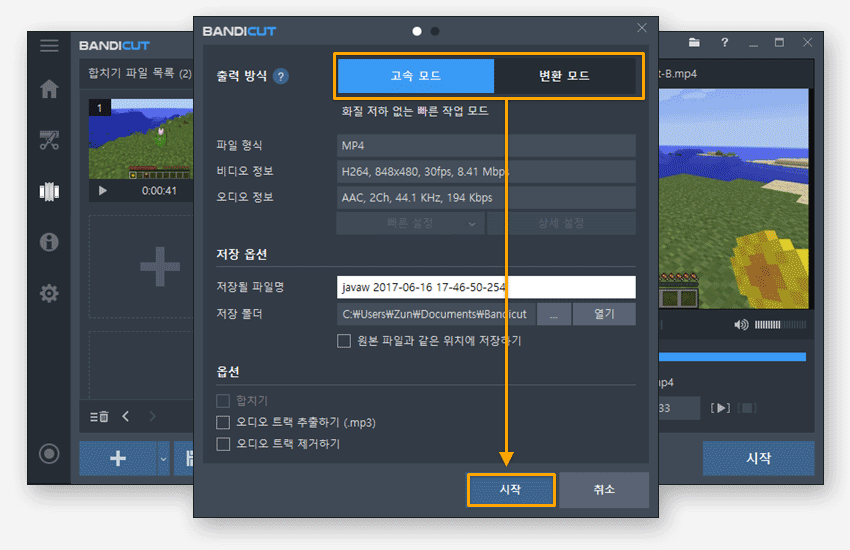The width and height of the screenshot is (850, 550).
Task: Click the blue playback progress bar
Action: 732,357
